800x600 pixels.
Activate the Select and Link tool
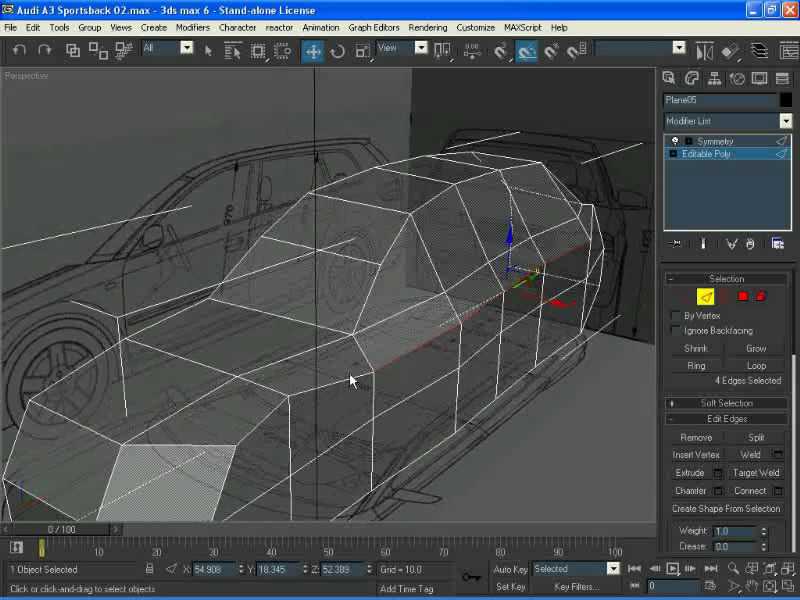[x=72, y=50]
